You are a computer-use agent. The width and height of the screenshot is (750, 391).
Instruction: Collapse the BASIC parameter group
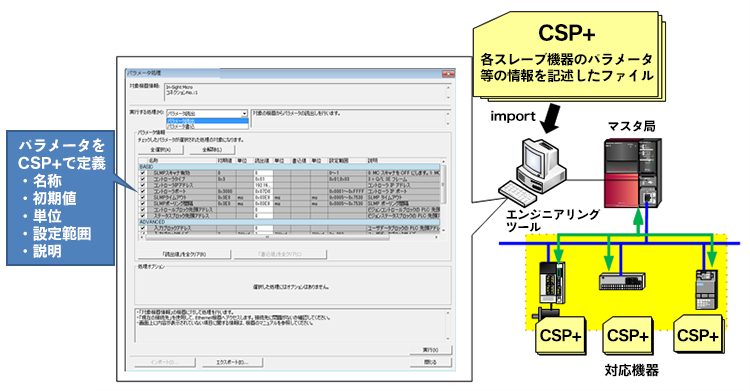(x=289, y=167)
